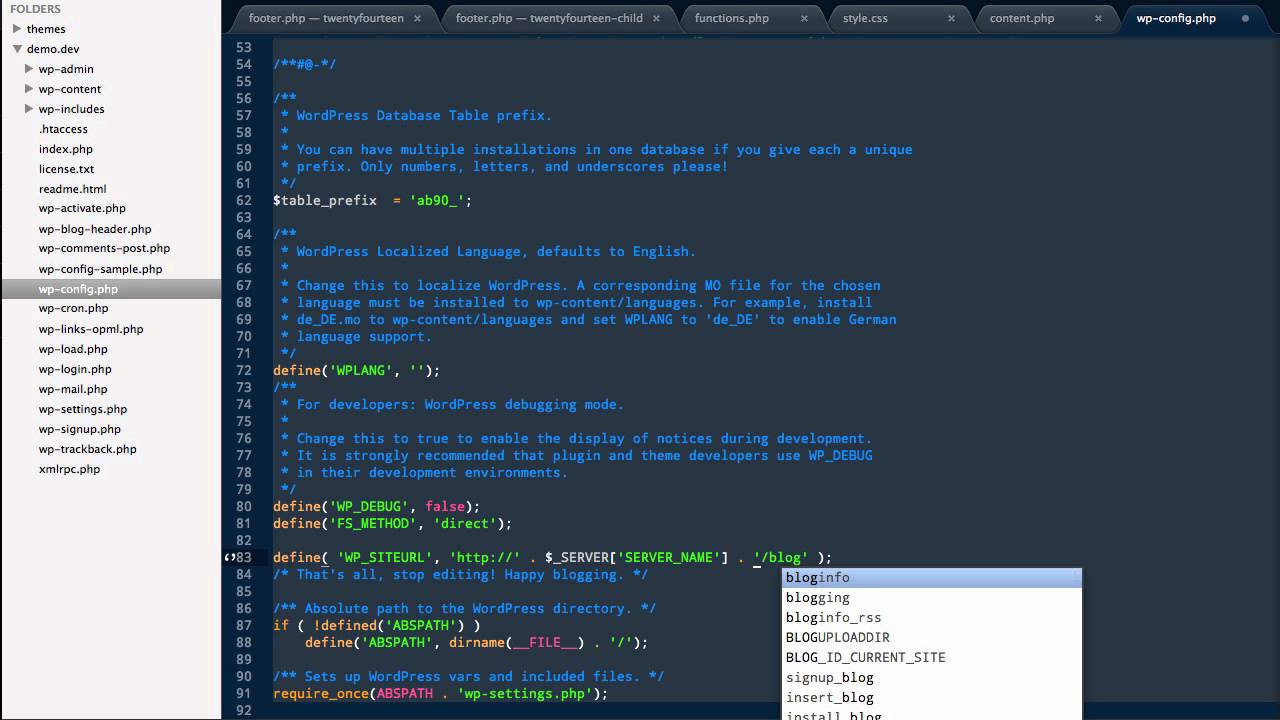
Task: Open wp-mail.php in sidebar
Action: point(73,389)
